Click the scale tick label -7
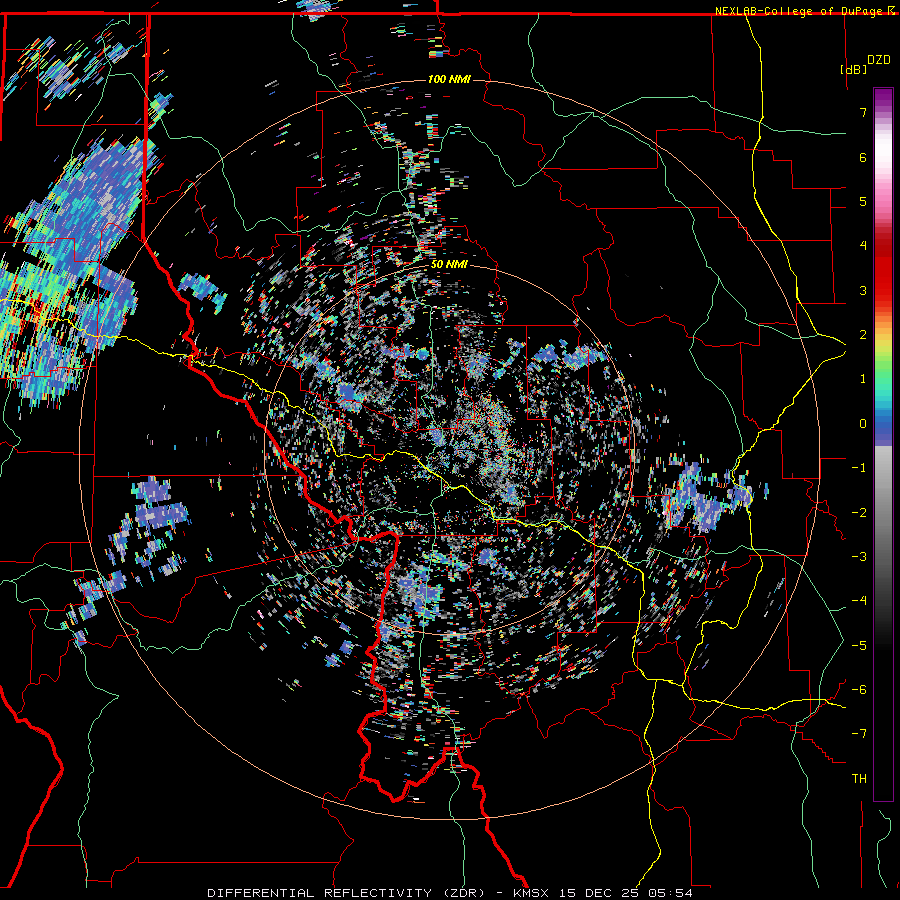Screen dimensions: 900x900 coord(859,734)
